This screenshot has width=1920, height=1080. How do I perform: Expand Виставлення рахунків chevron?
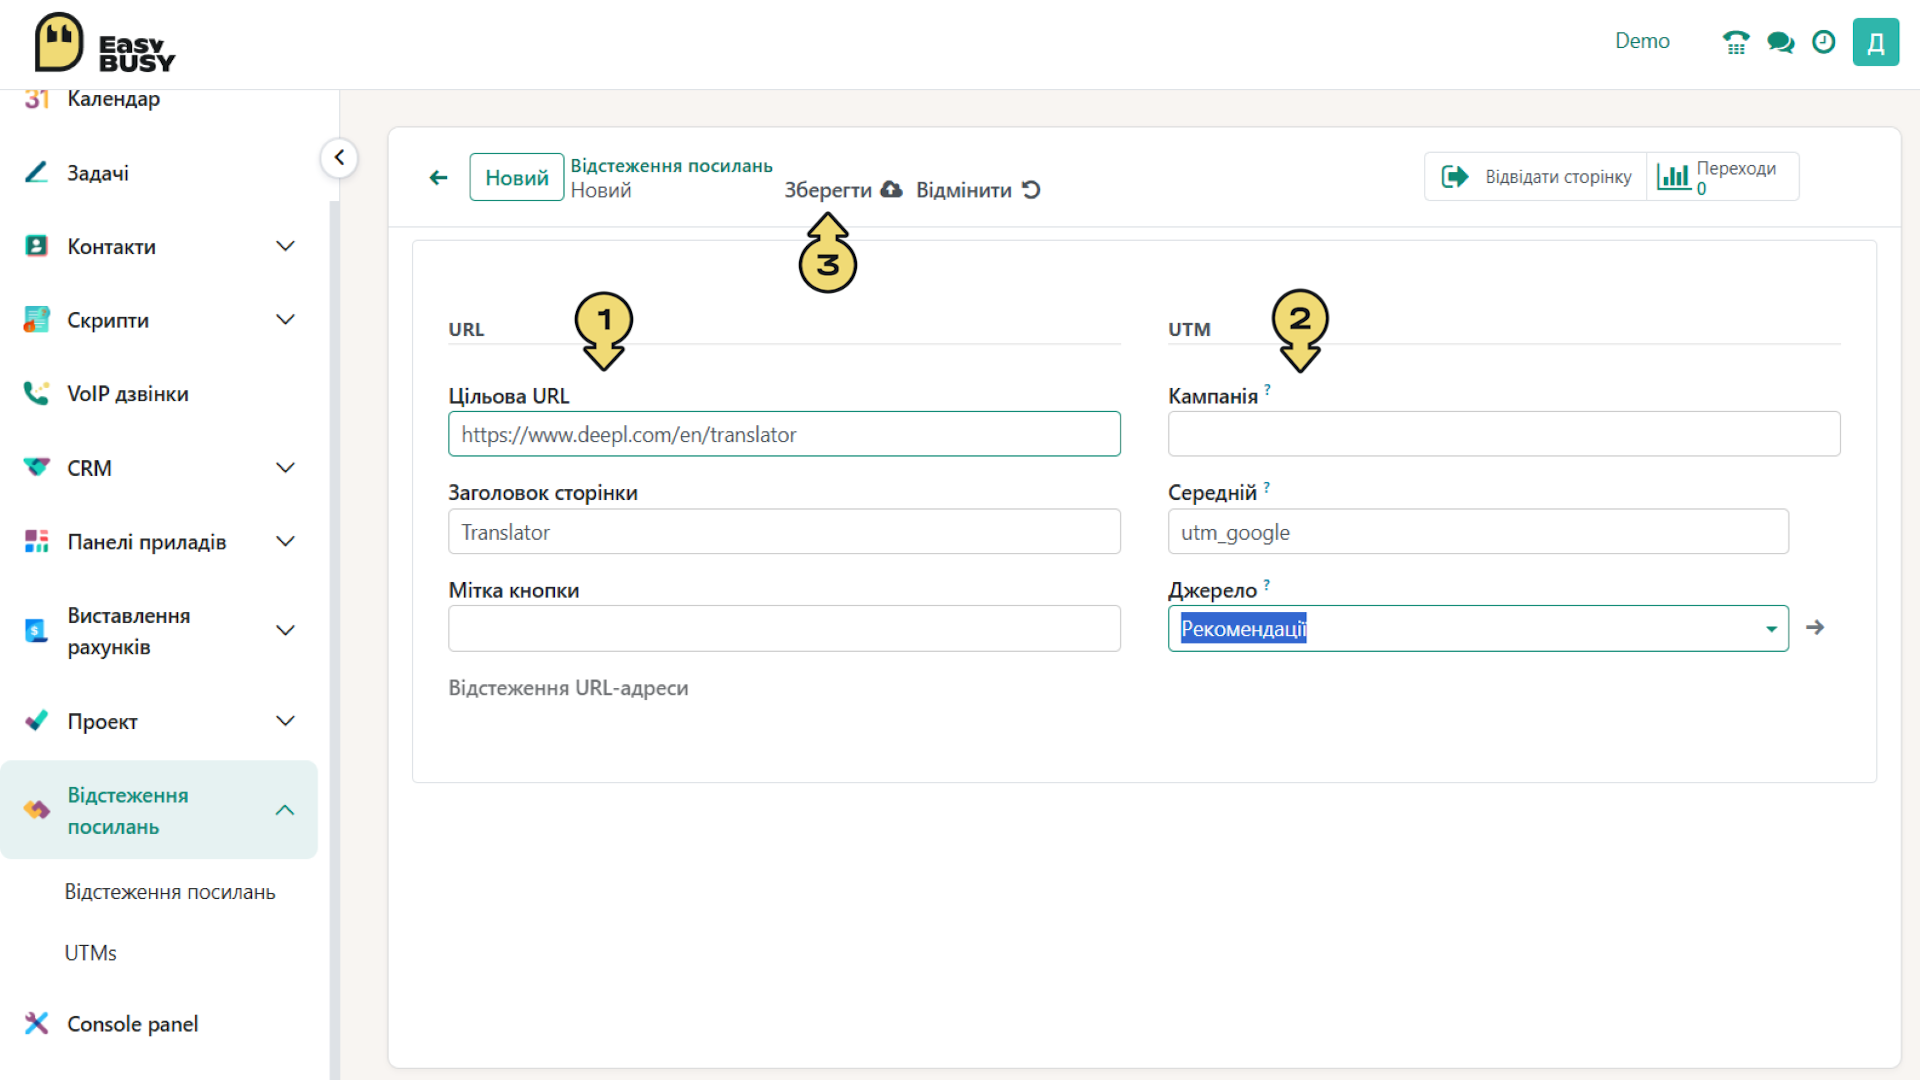click(285, 631)
